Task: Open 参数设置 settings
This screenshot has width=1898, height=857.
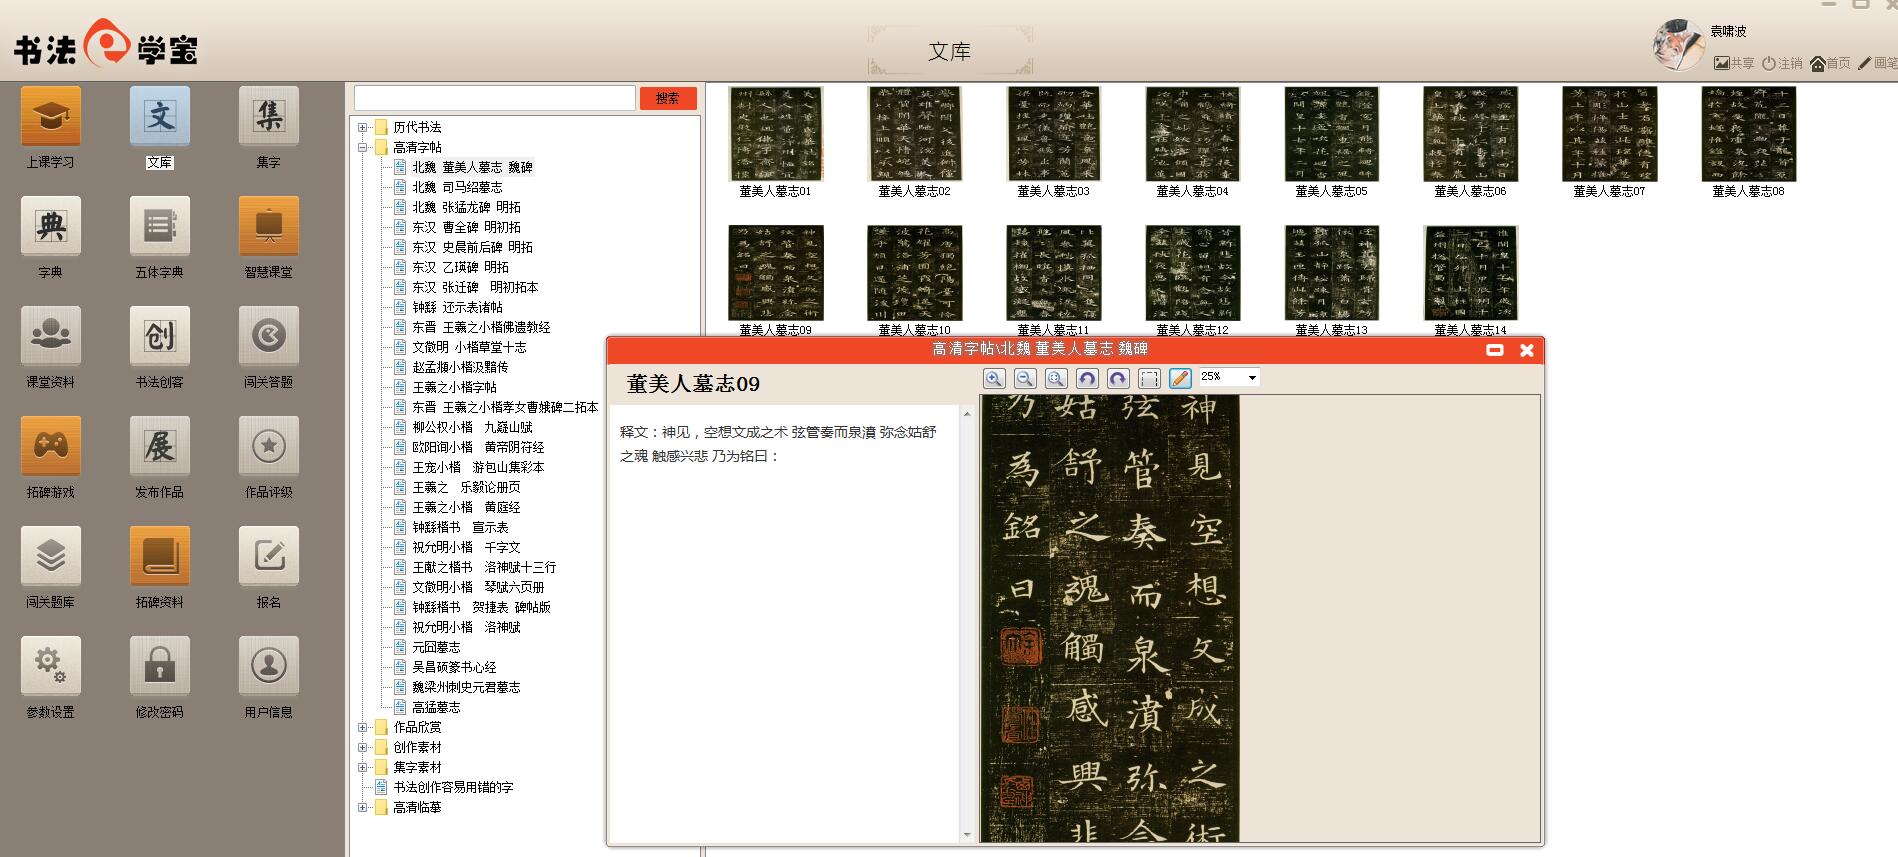Action: 50,667
